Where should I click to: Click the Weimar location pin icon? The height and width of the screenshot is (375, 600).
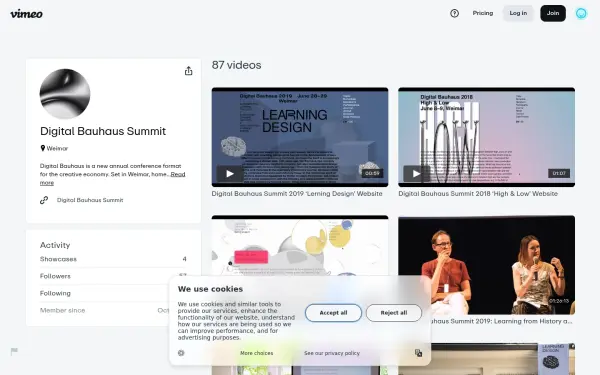coord(42,148)
